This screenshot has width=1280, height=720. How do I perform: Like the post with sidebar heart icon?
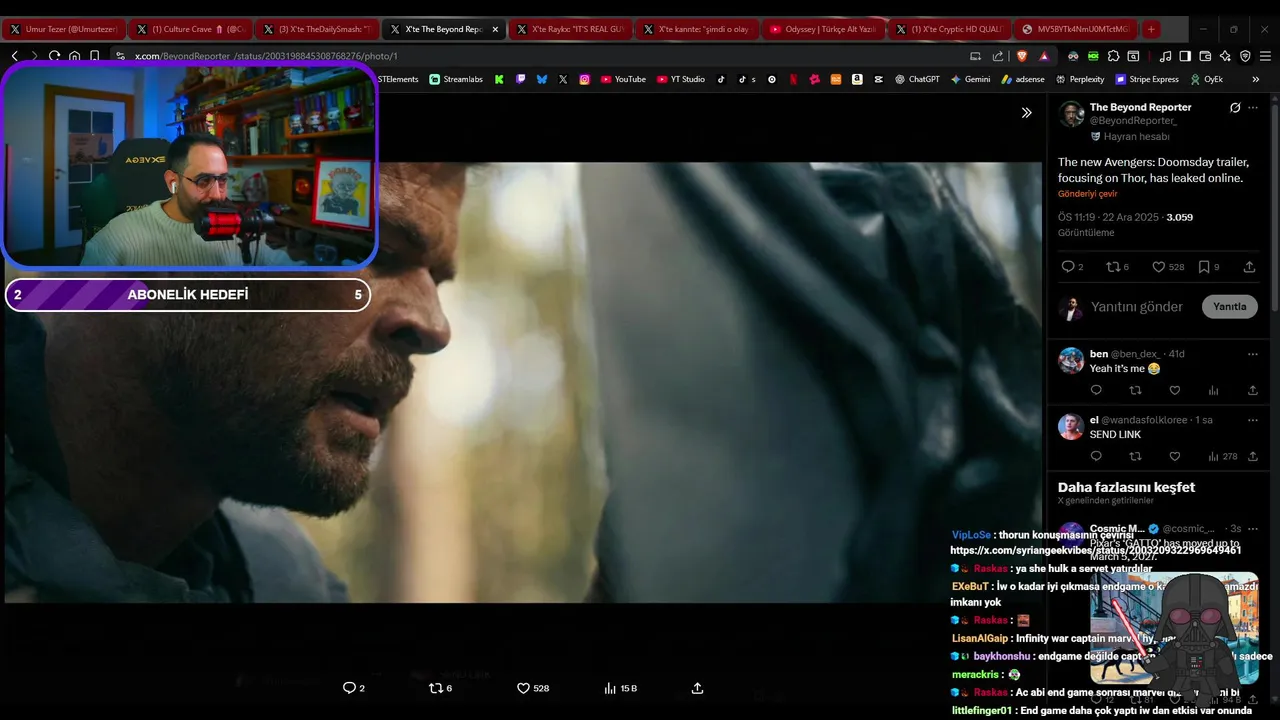[1159, 267]
